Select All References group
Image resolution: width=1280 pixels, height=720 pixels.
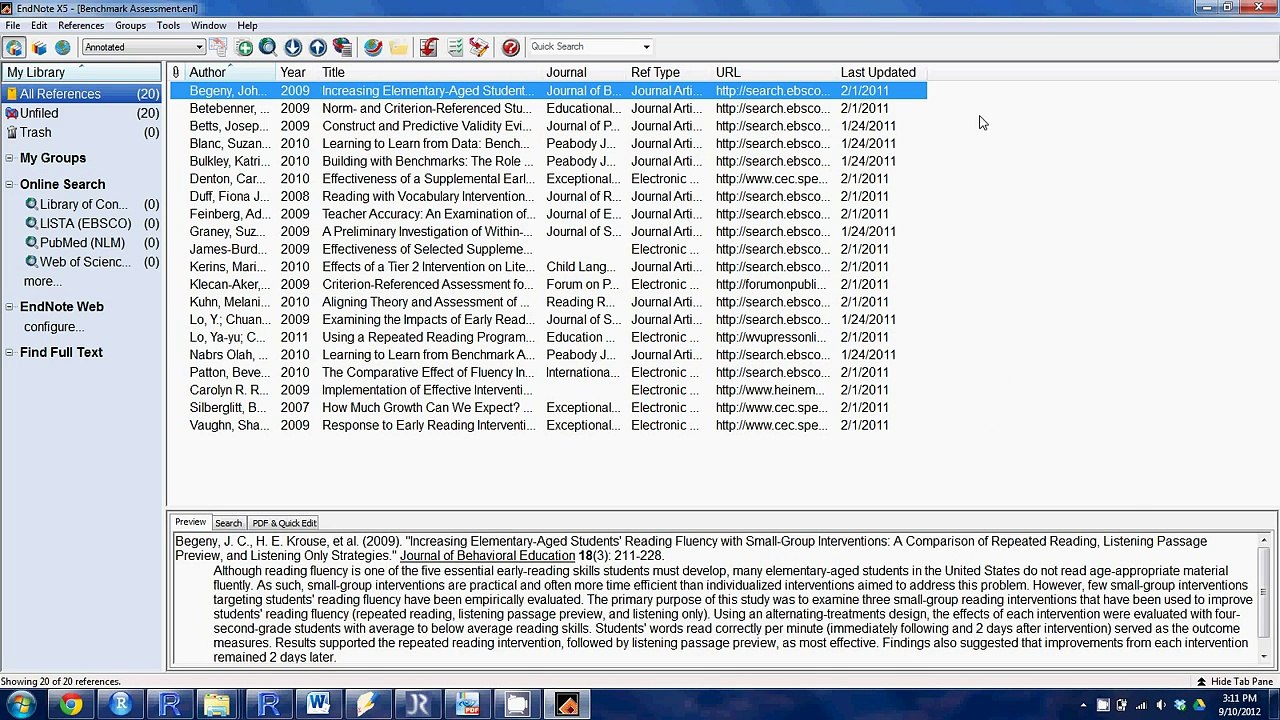pyautogui.click(x=82, y=94)
